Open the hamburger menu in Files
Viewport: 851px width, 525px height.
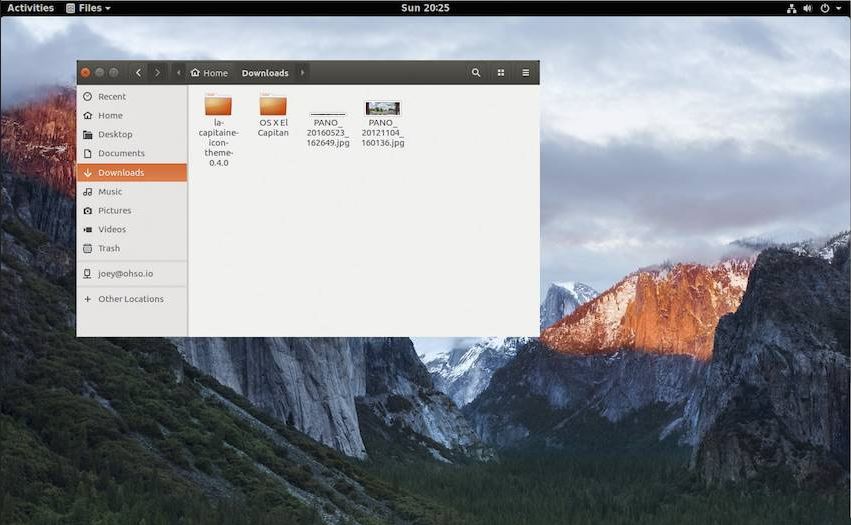(x=525, y=73)
